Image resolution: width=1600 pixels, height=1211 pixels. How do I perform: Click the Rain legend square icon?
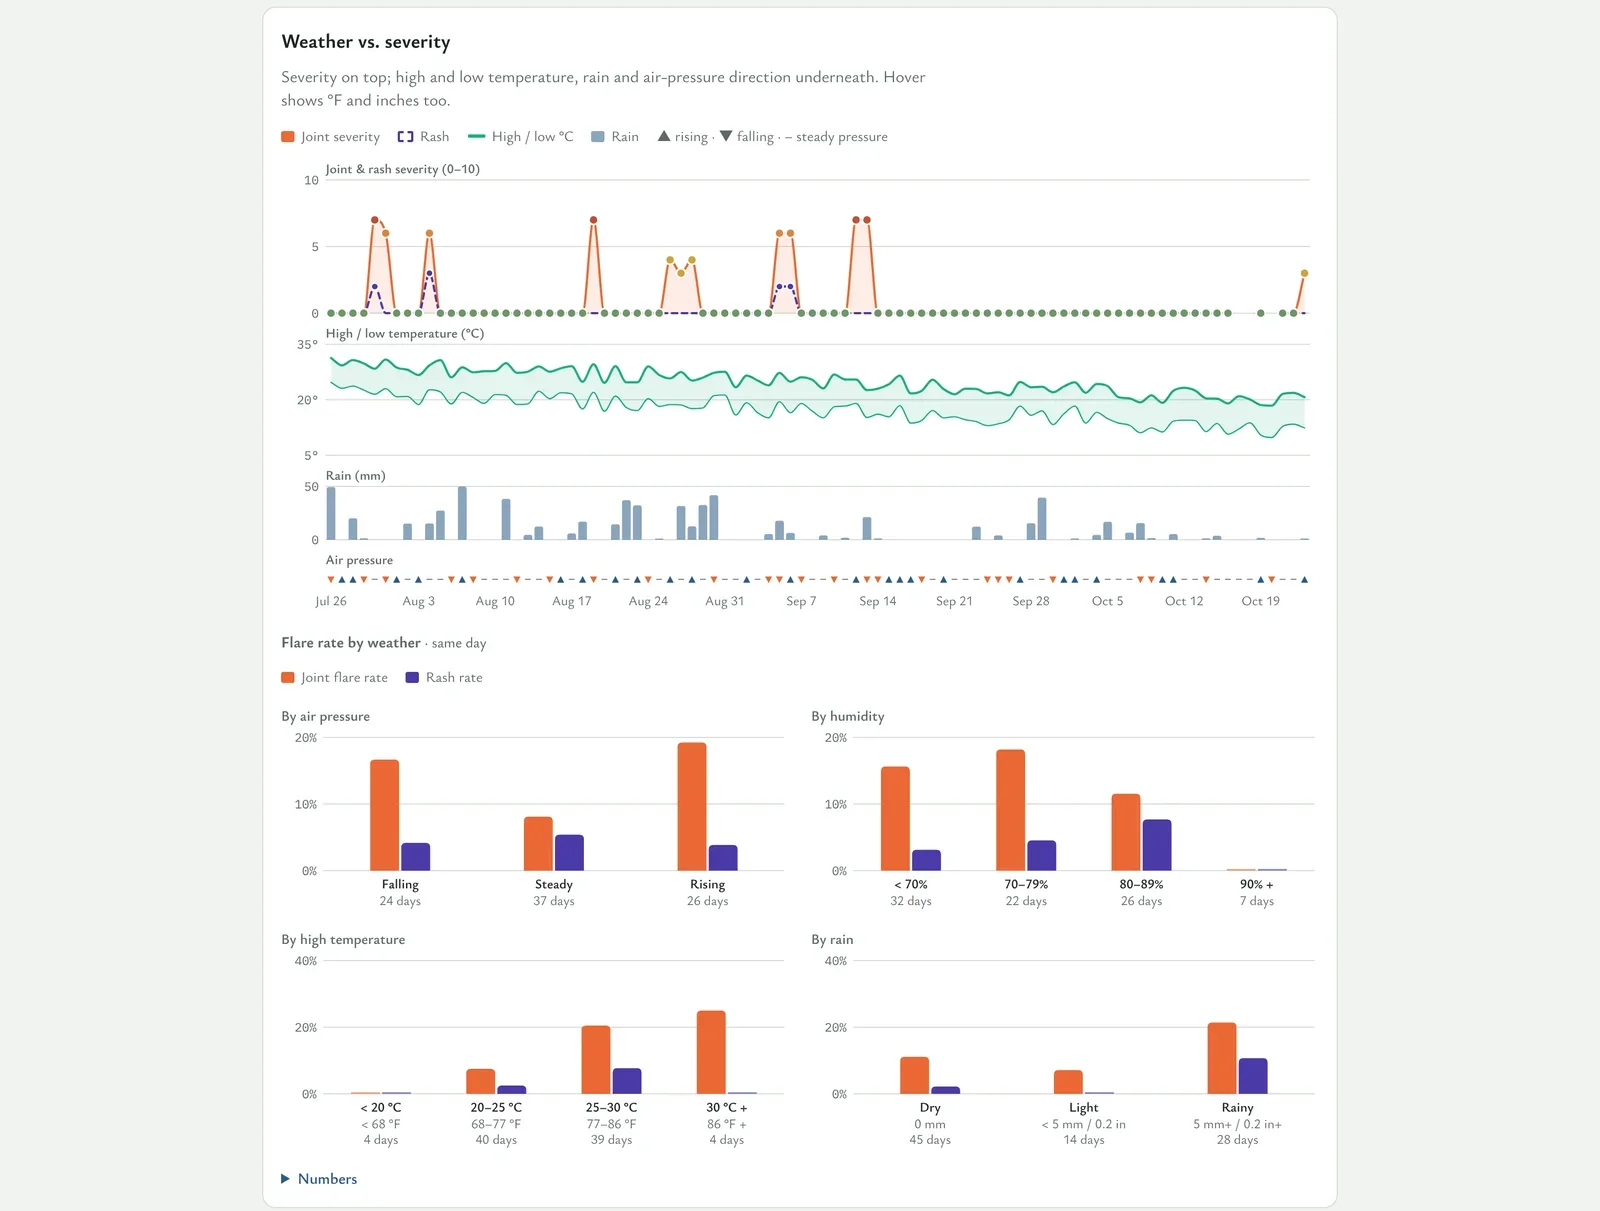click(598, 137)
